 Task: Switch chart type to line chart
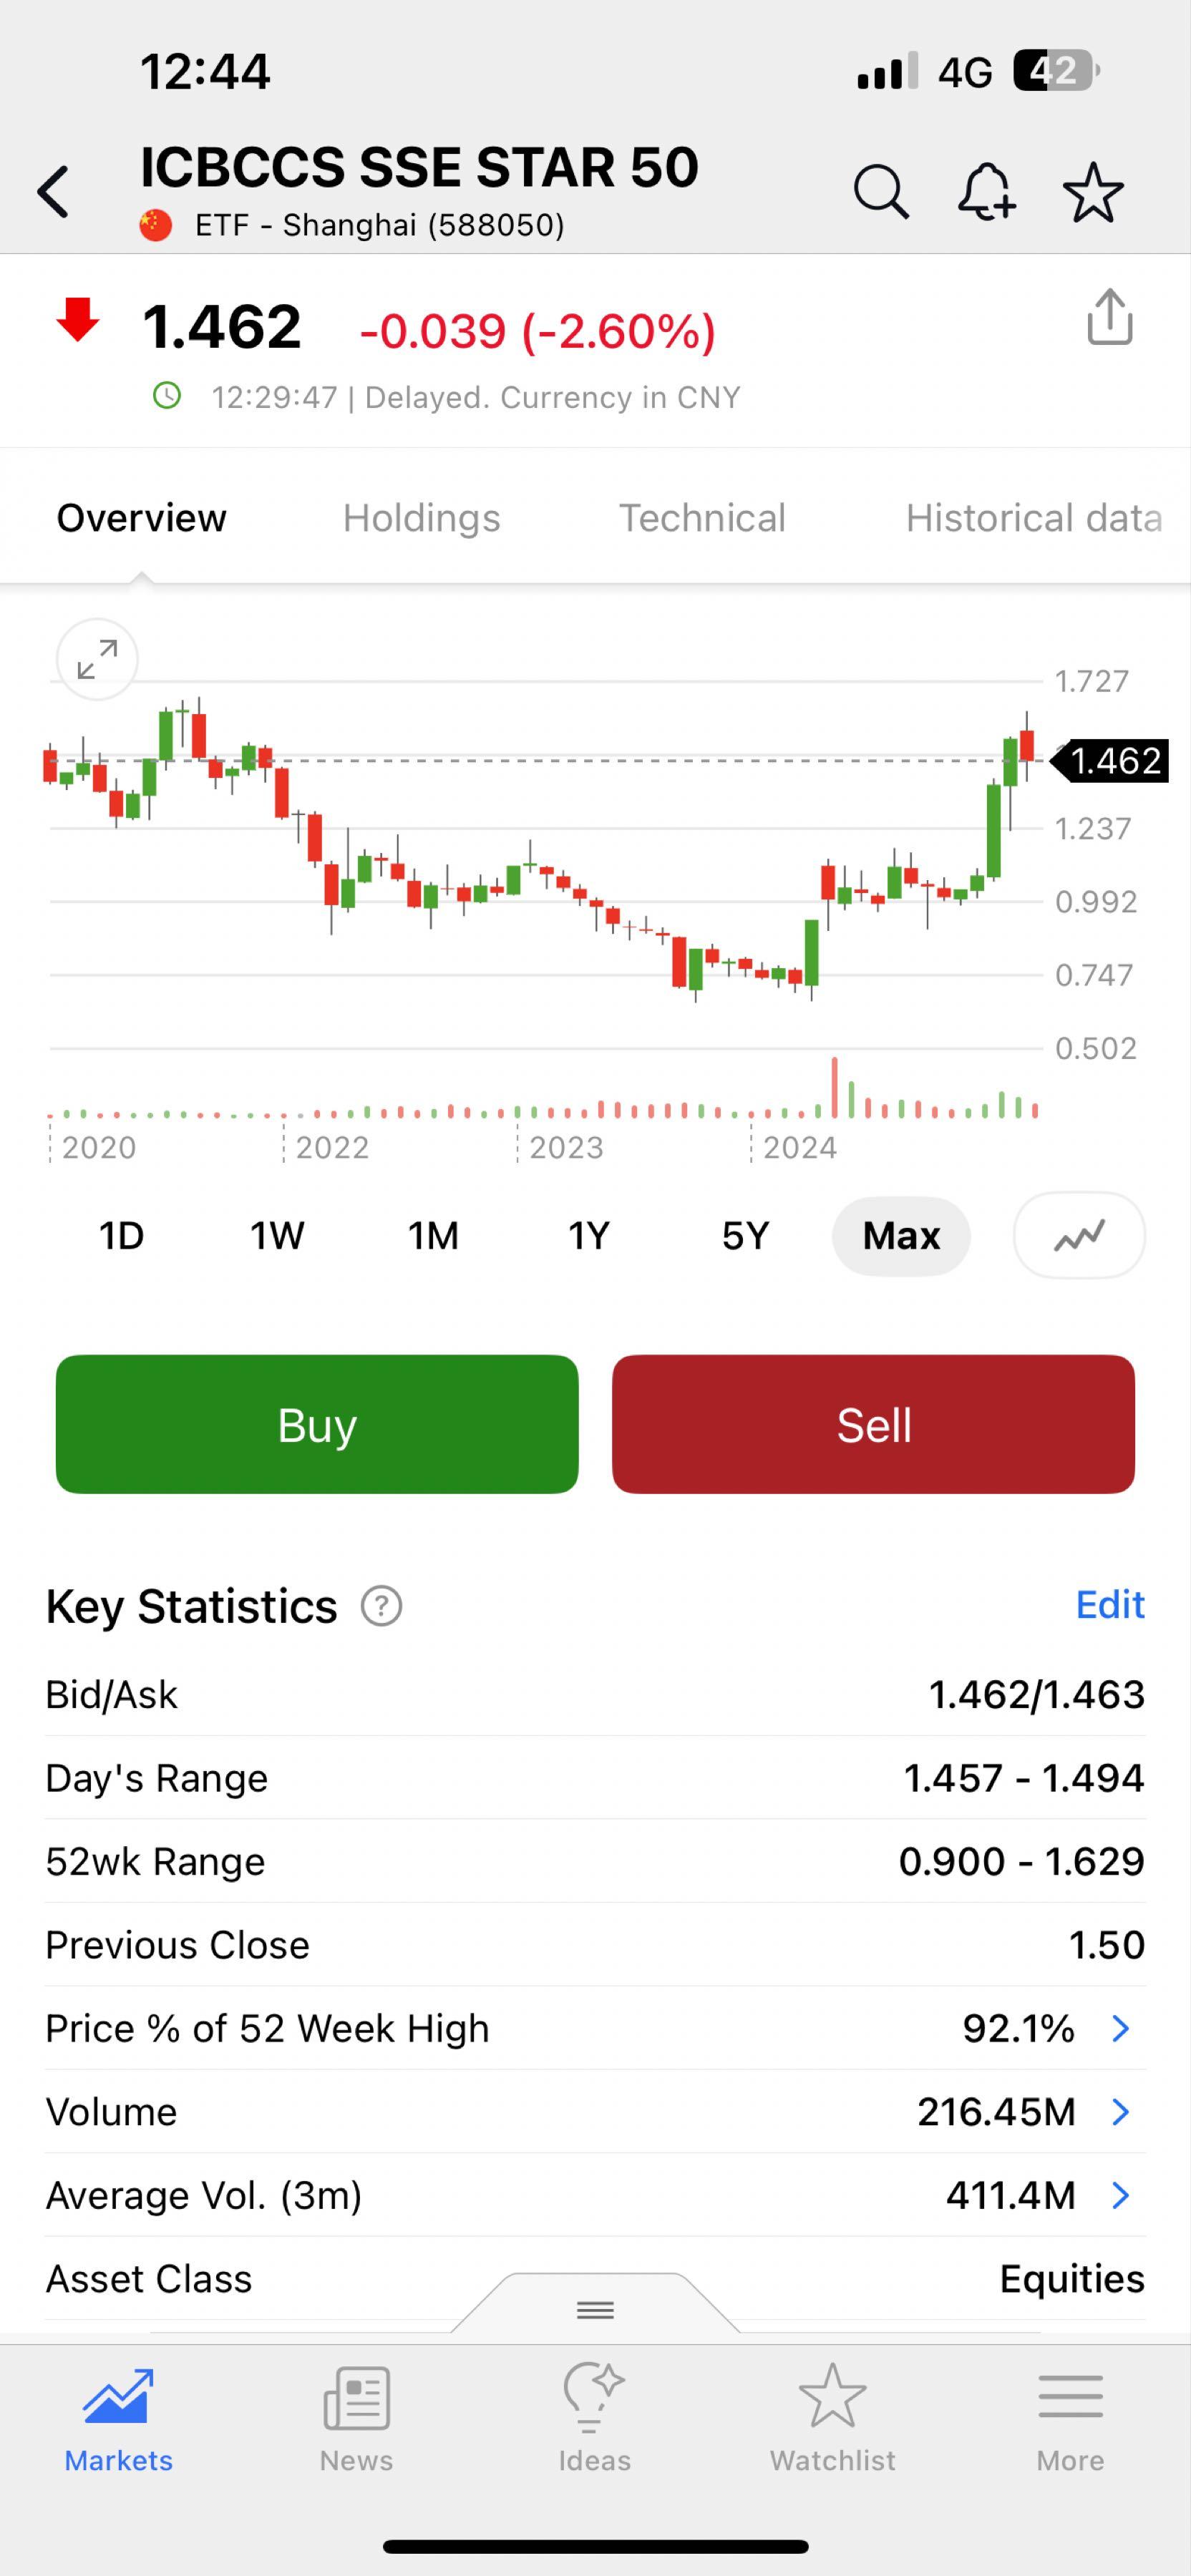[1079, 1236]
